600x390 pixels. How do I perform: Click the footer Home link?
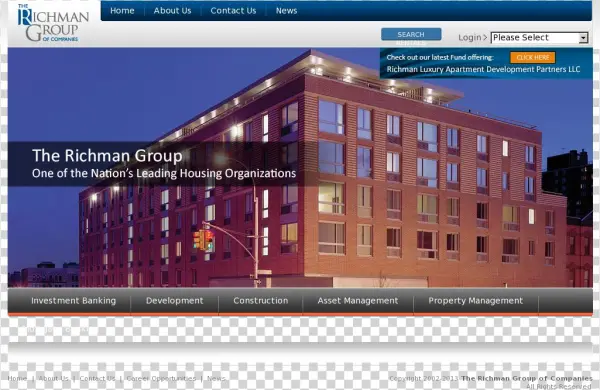point(17,379)
